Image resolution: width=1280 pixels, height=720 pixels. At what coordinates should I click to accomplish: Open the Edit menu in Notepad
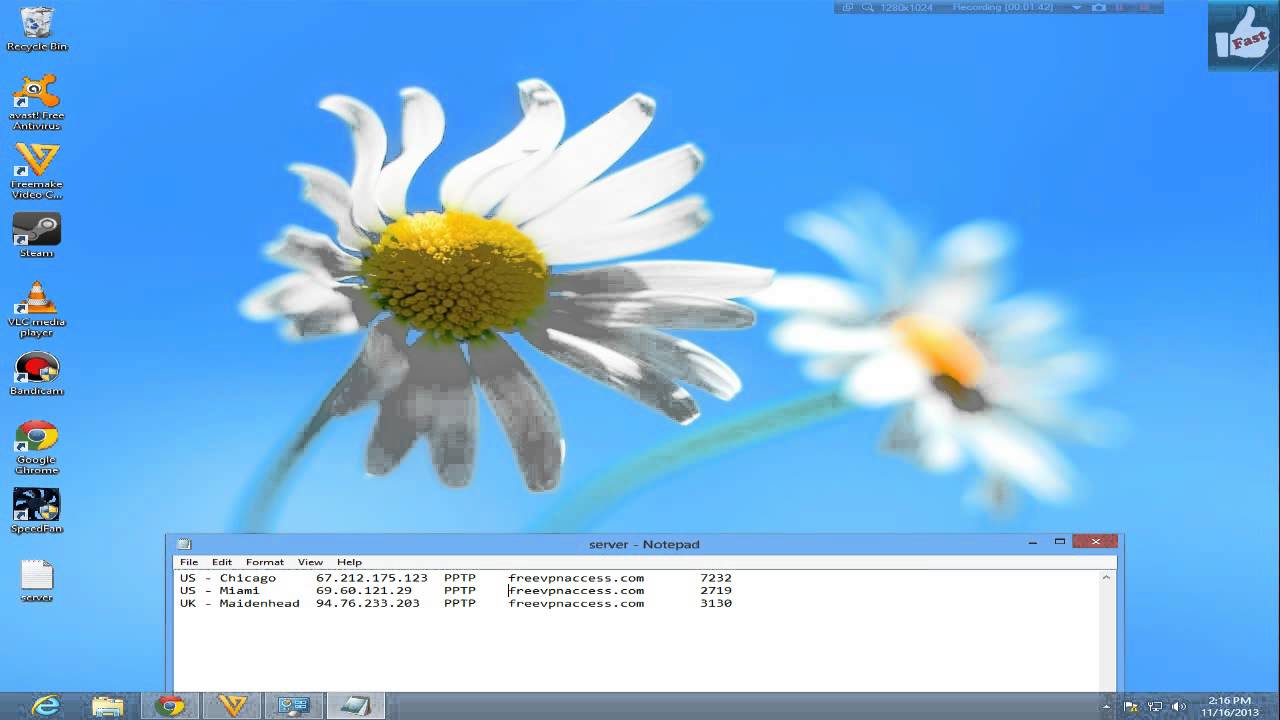222,562
